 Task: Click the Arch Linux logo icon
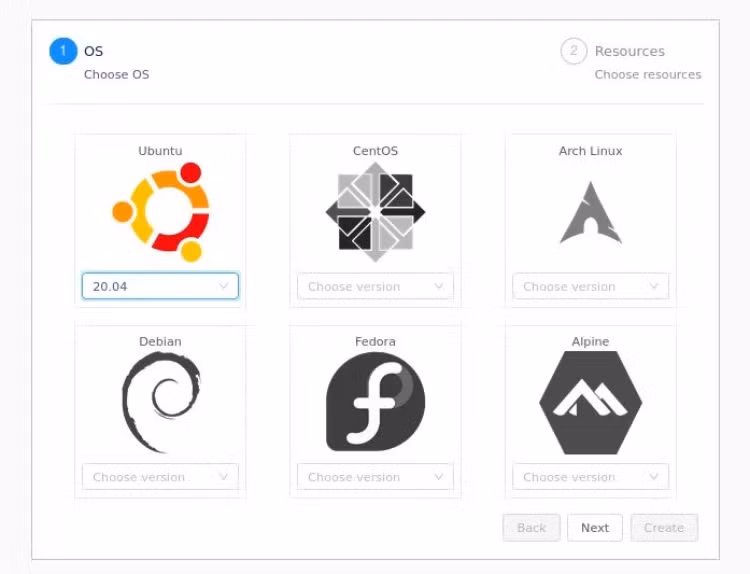(591, 213)
